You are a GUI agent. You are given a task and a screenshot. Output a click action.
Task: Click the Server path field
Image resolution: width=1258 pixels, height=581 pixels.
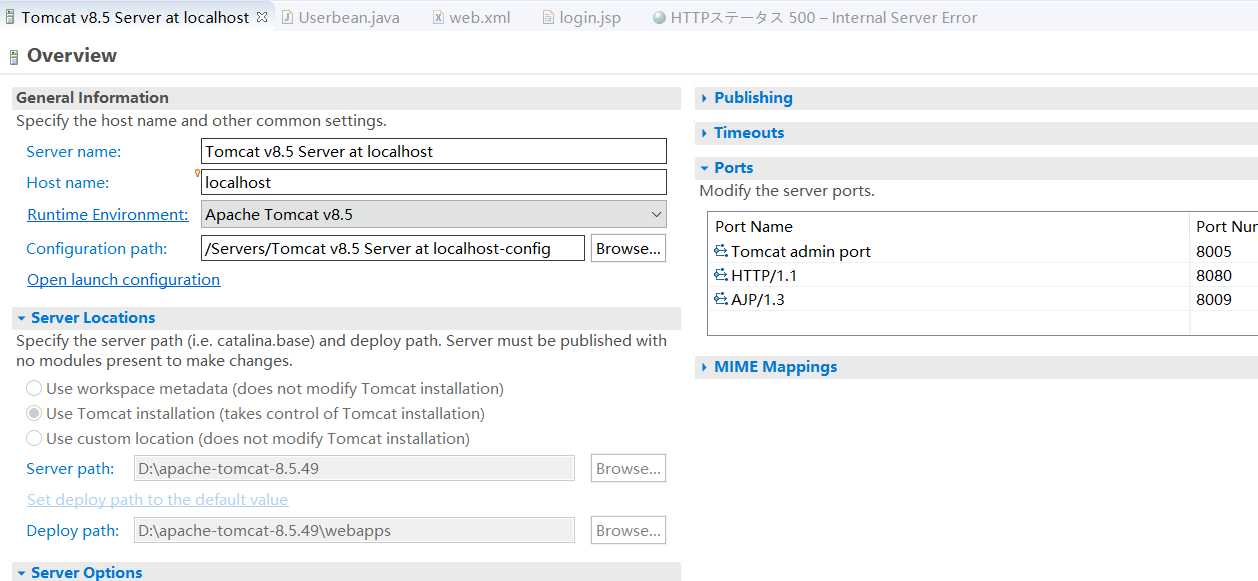tap(354, 468)
